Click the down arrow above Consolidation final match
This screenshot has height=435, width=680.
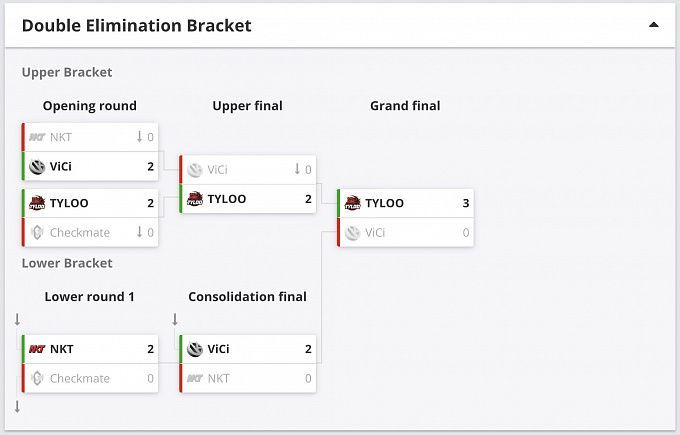(175, 320)
